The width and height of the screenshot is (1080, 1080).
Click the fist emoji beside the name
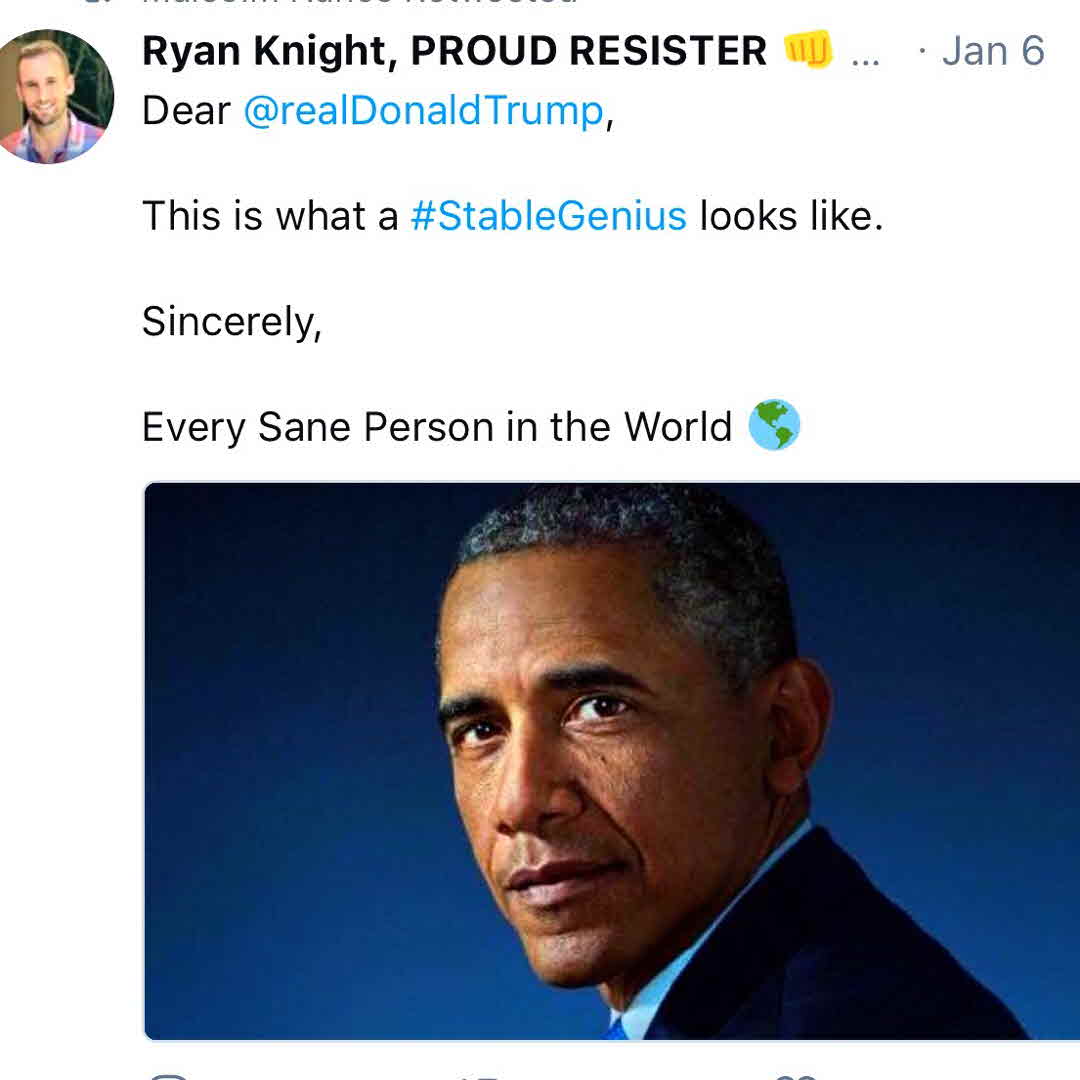808,50
